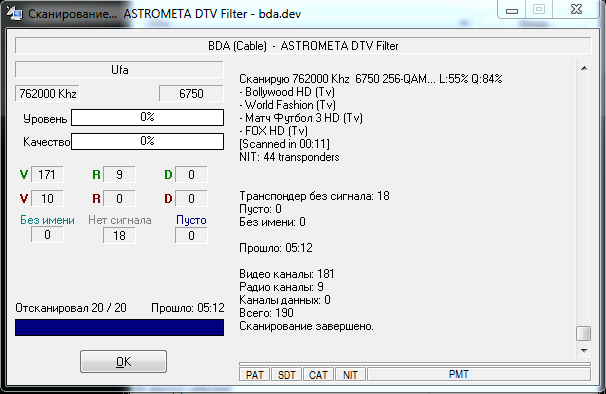The width and height of the screenshot is (606, 394).
Task: Click the OK button
Action: (123, 362)
